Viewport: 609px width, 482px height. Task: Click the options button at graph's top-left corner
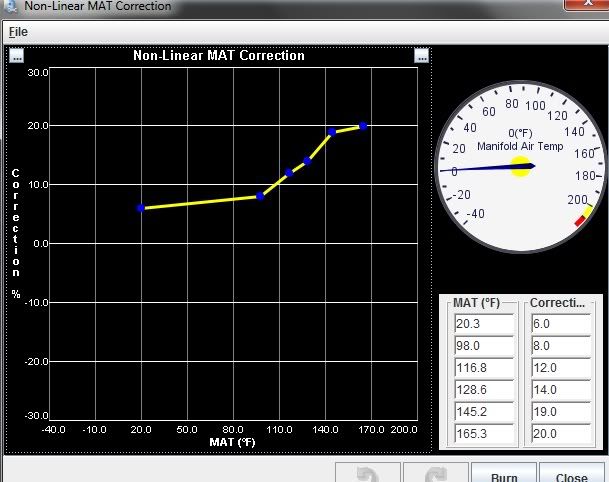[x=16, y=56]
